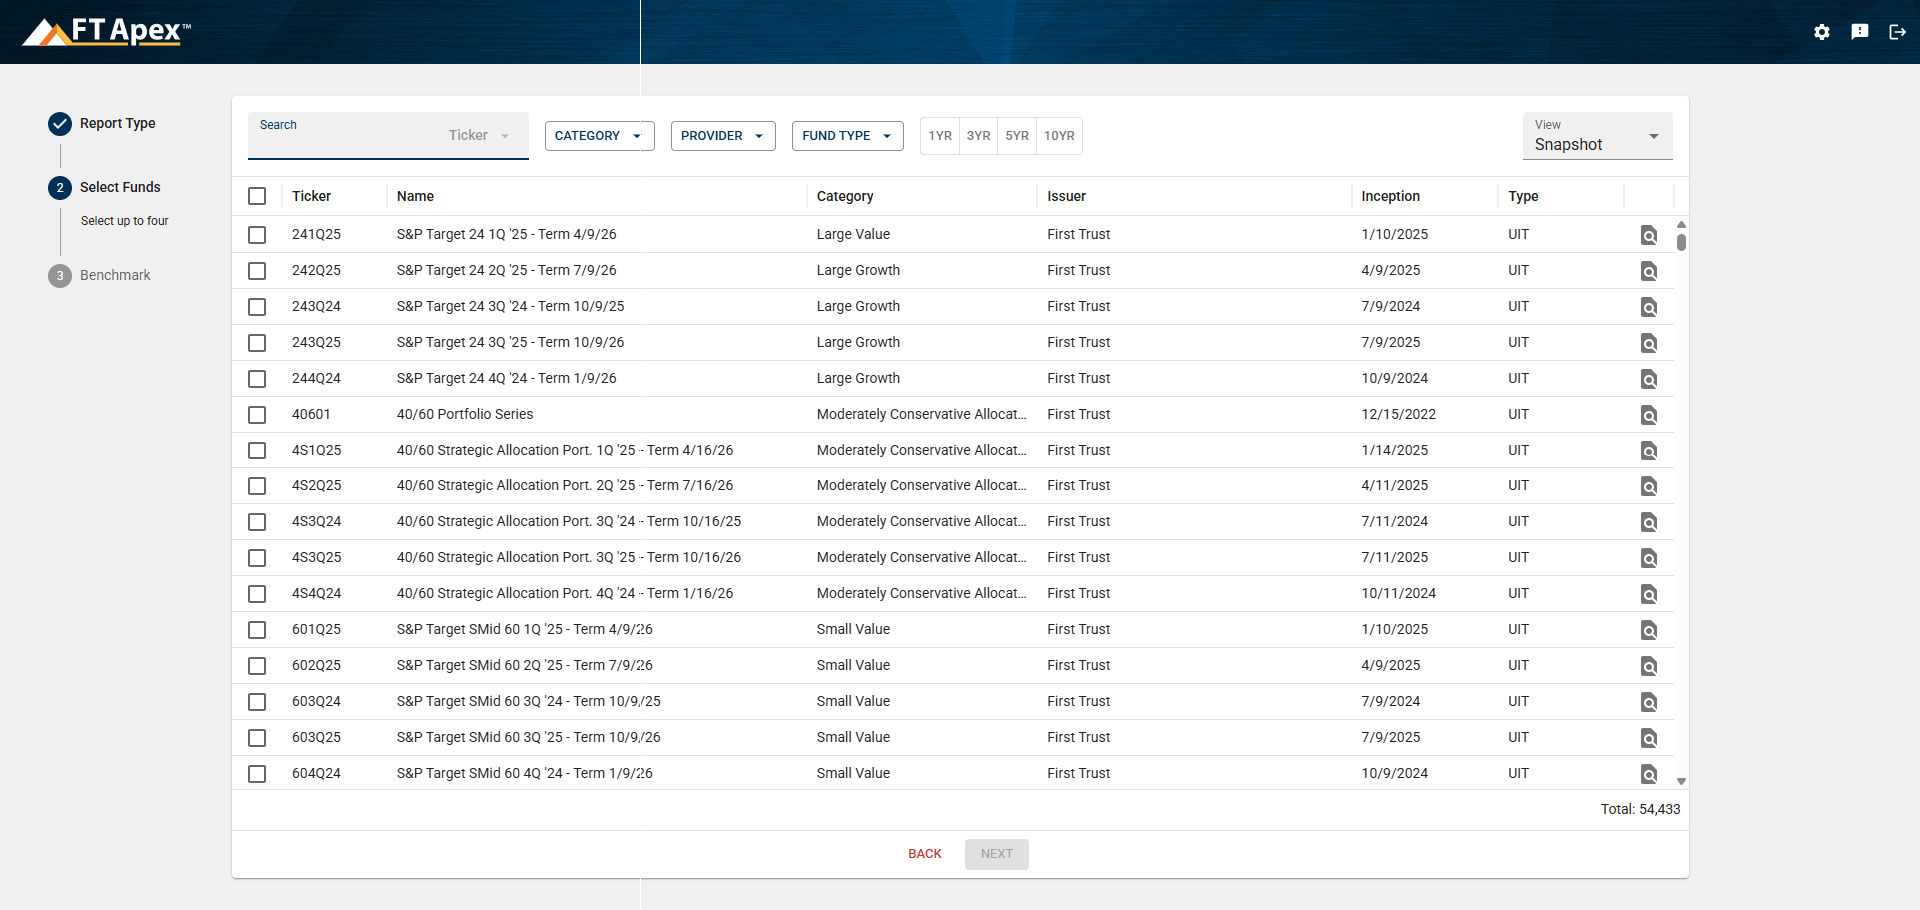Preview fund 241Q25 with magnifier icon

pyautogui.click(x=1649, y=235)
